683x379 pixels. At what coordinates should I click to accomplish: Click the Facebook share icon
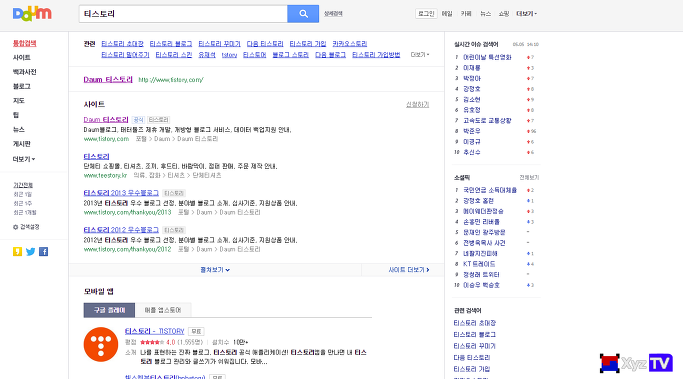[44, 251]
